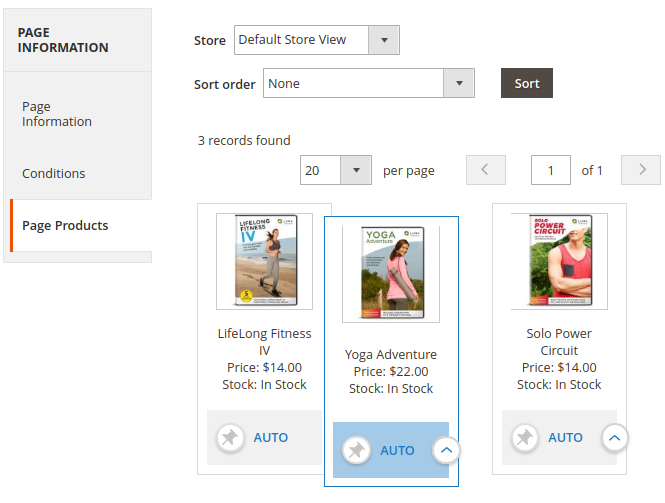Viewport: 665px width, 503px height.
Task: Expand the Sort order dropdown
Action: (x=368, y=84)
